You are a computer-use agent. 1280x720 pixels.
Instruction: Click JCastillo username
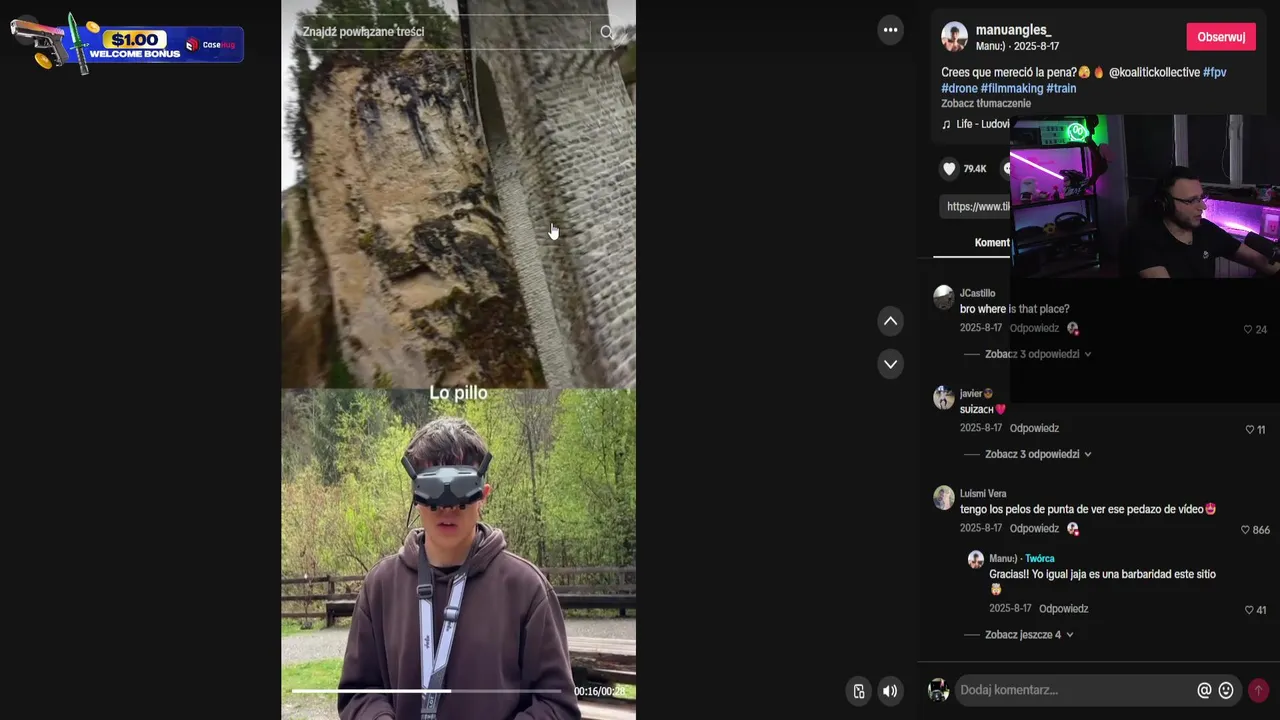[977, 293]
